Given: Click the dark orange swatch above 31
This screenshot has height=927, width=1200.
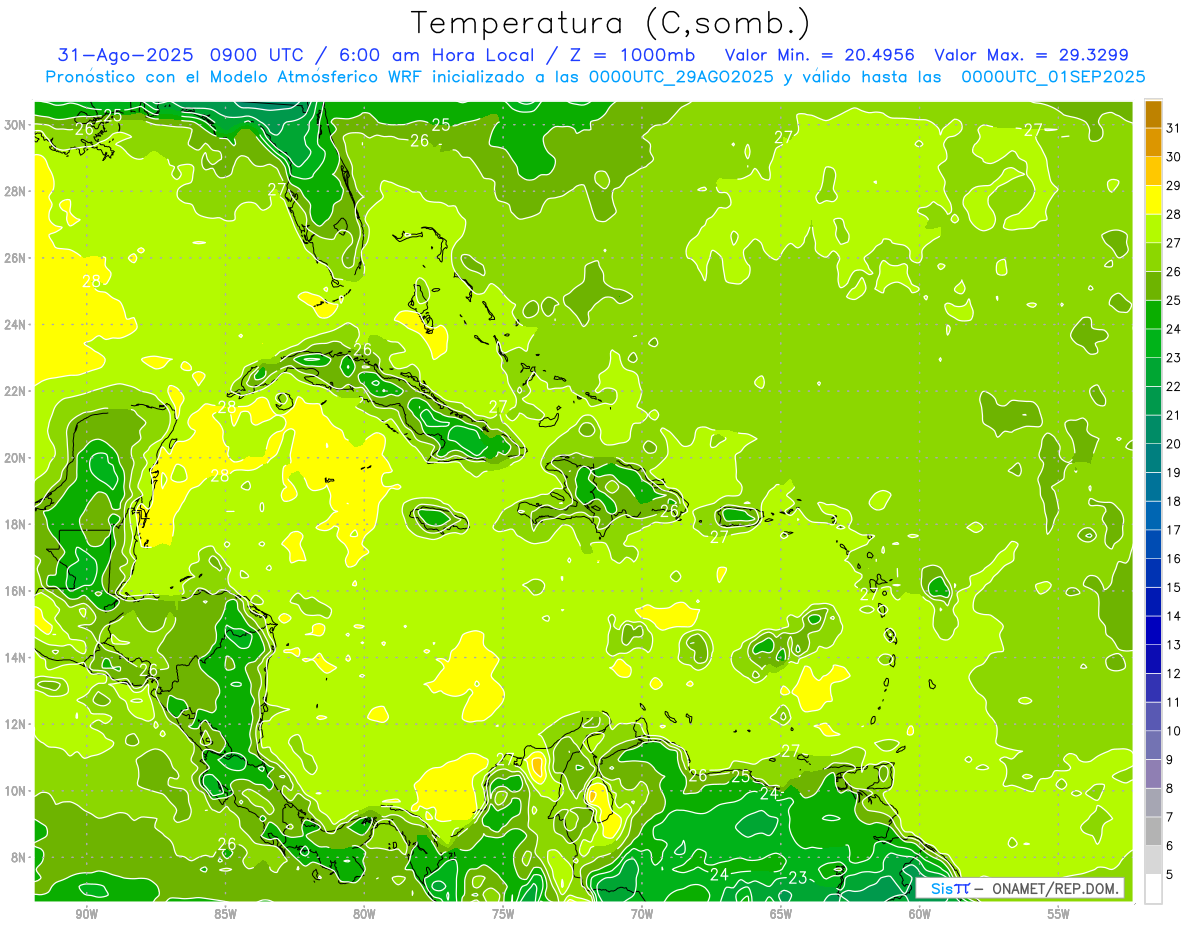Looking at the screenshot, I should (x=1153, y=113).
